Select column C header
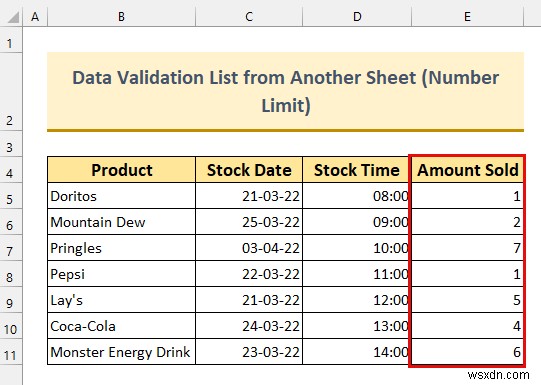The width and height of the screenshot is (541, 385). coord(249,17)
